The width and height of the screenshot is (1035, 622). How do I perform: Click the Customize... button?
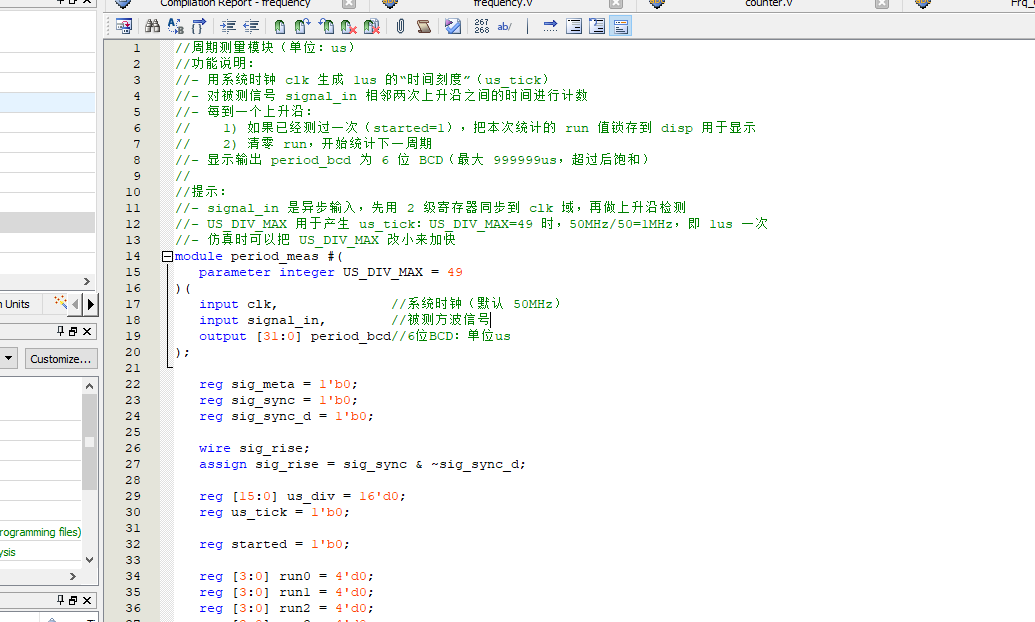61,359
